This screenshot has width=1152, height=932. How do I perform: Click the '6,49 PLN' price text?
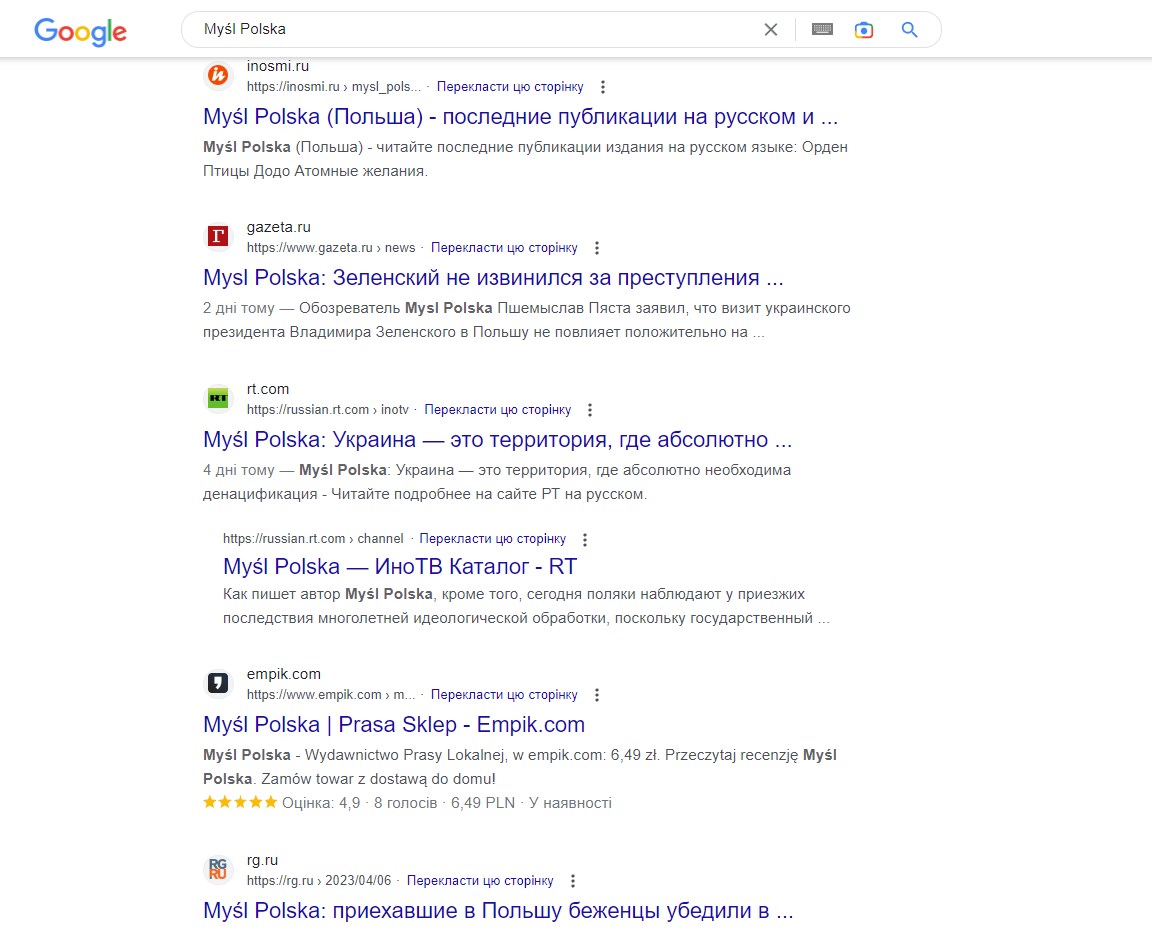click(x=483, y=803)
